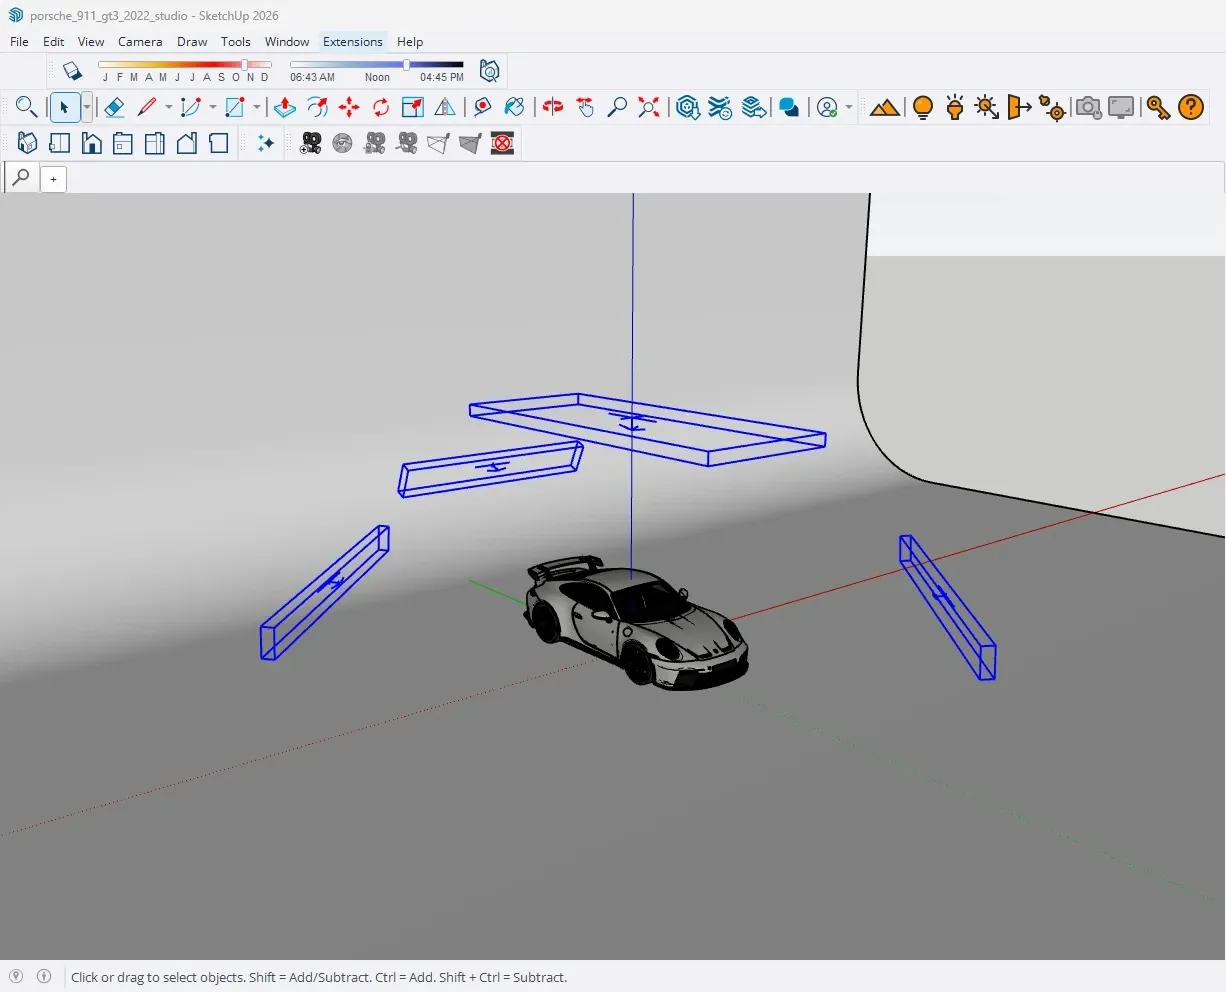Expand the Line tool dropdown arrow

(x=168, y=107)
